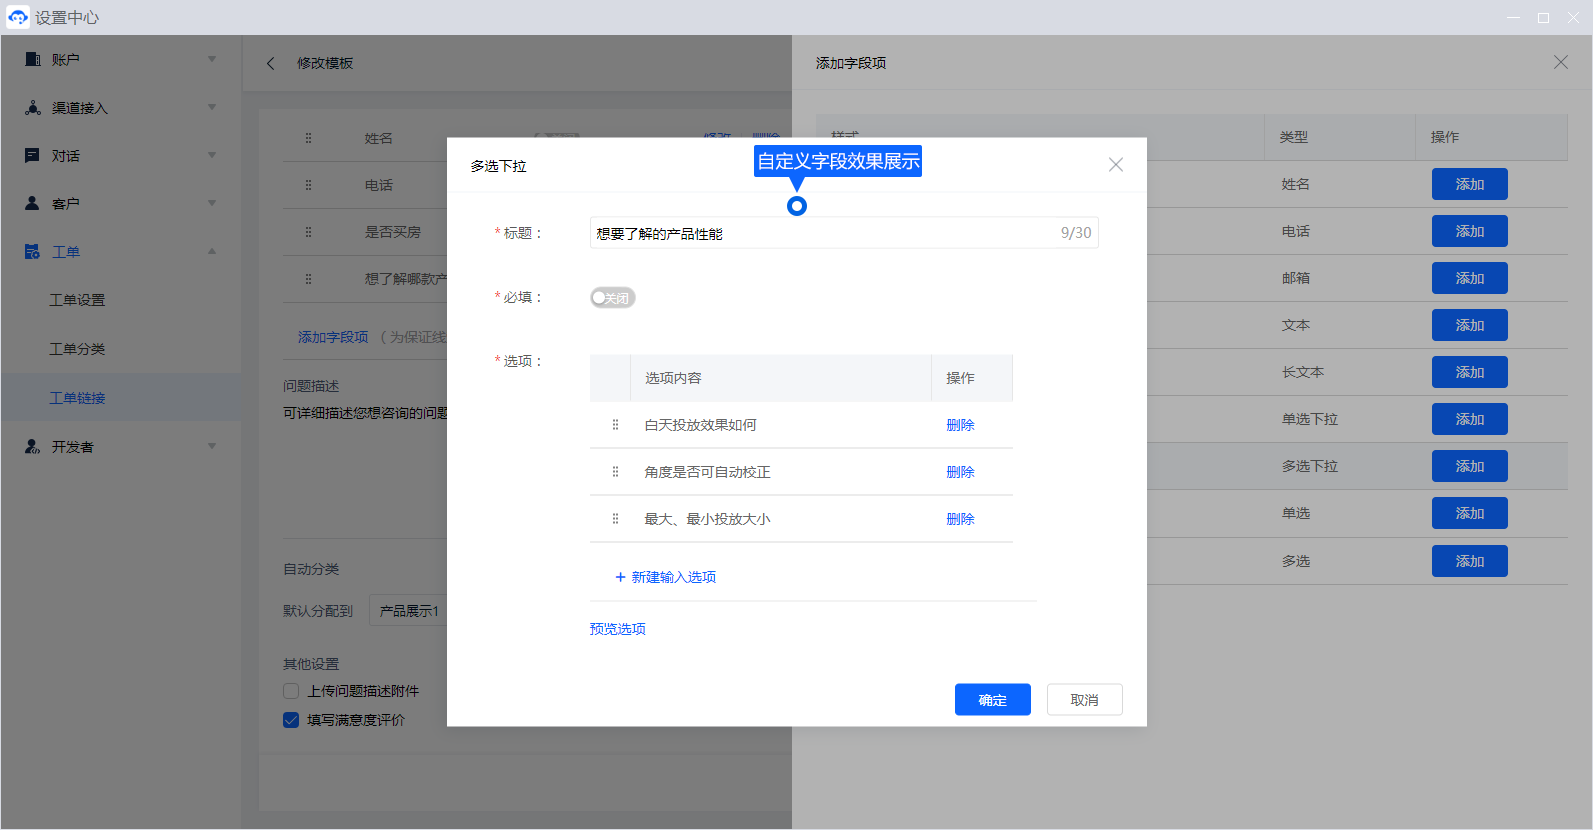Toggle the 必填 required switch
Screen dimensions: 1593x830
(x=612, y=298)
